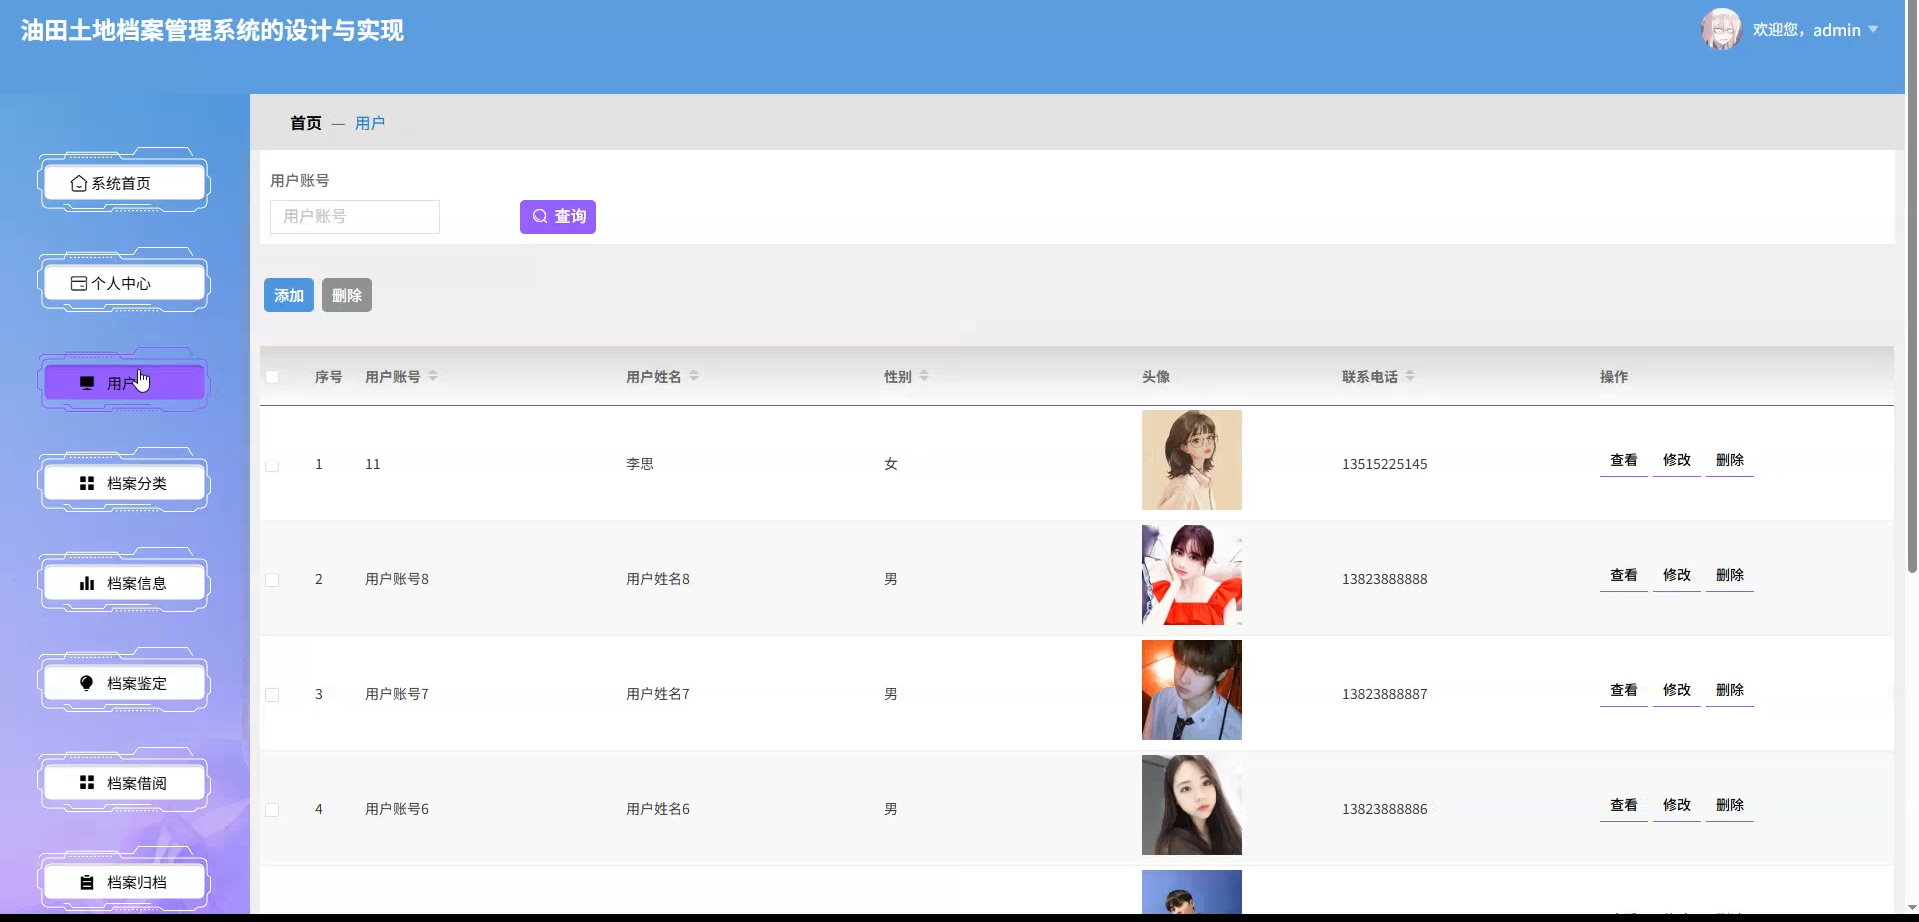1919x922 pixels.
Task: Click 首页 in the breadcrumb
Action: [x=306, y=123]
